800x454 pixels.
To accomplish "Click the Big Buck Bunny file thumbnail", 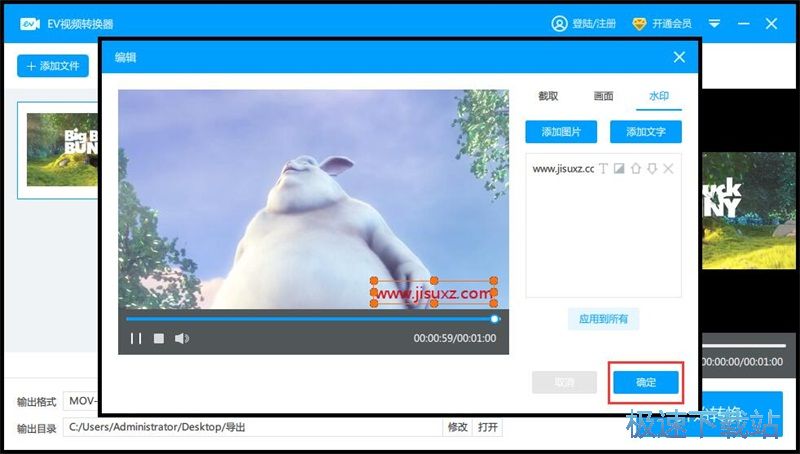I will (x=62, y=149).
